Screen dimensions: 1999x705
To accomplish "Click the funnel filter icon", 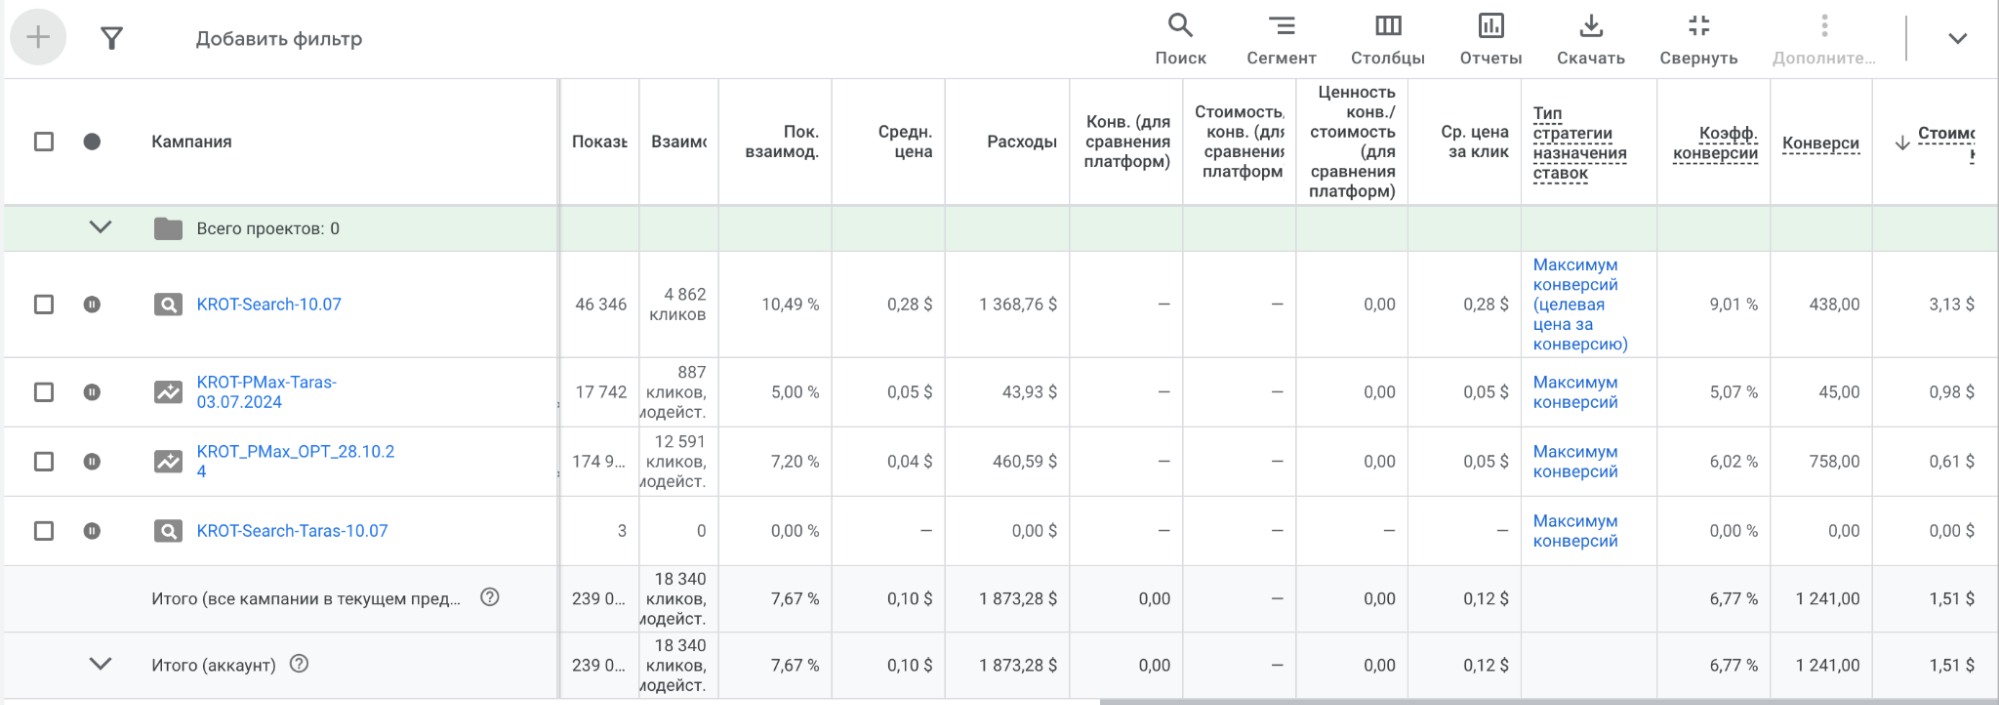I will (x=112, y=39).
